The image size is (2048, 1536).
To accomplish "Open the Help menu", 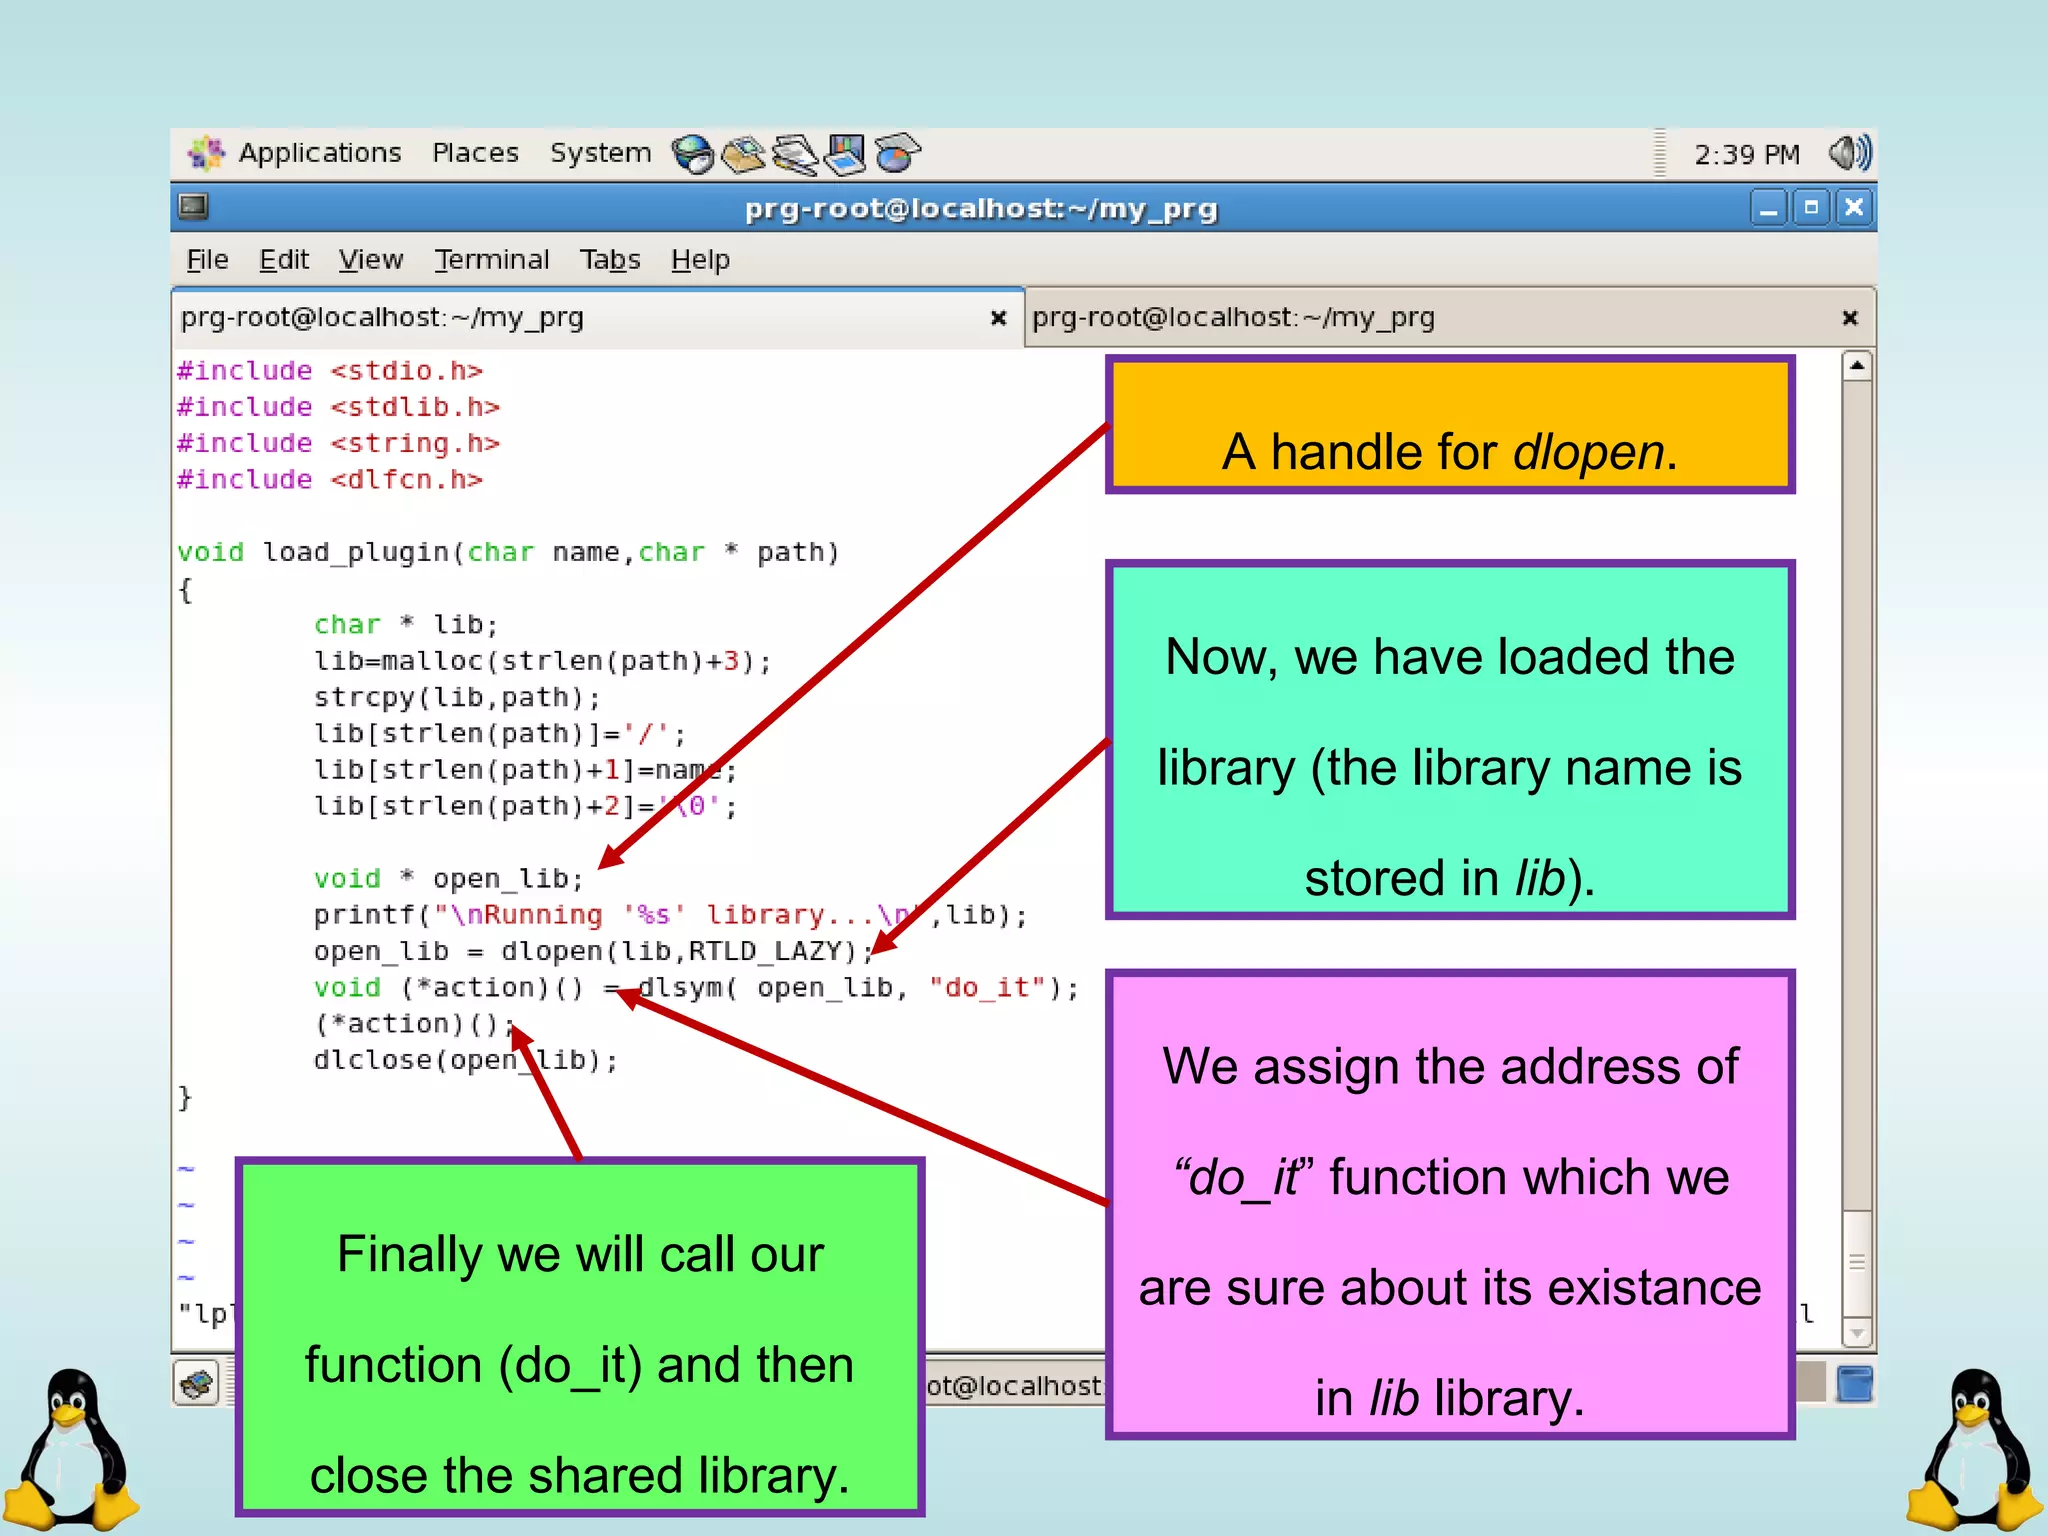I will pos(700,260).
